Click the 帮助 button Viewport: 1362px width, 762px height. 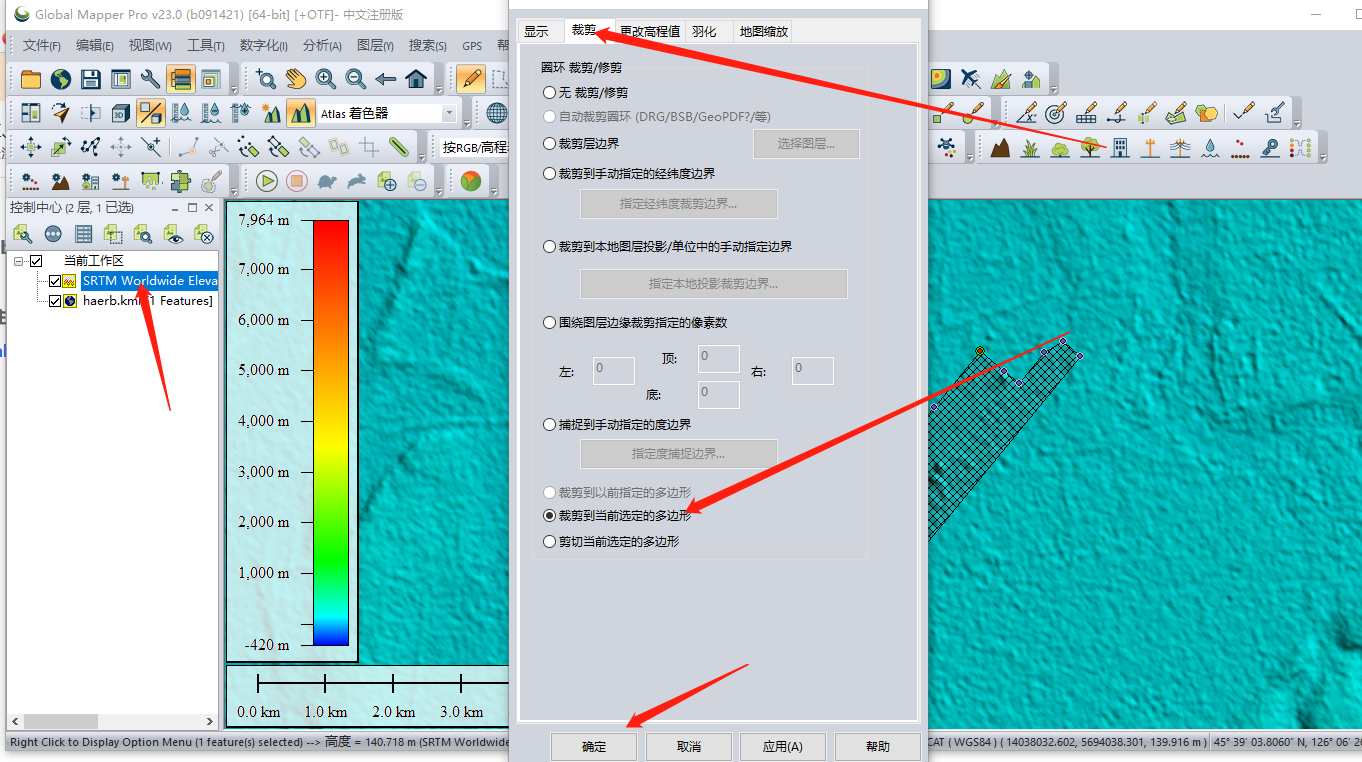(x=877, y=747)
